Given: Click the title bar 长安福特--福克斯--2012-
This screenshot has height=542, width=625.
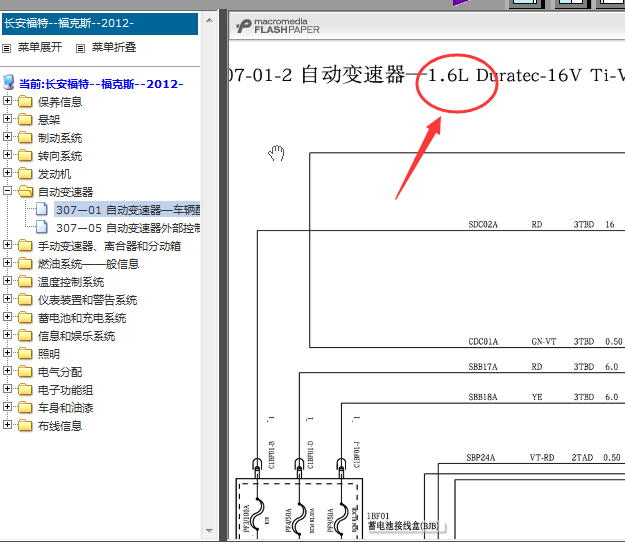Looking at the screenshot, I should (100, 24).
